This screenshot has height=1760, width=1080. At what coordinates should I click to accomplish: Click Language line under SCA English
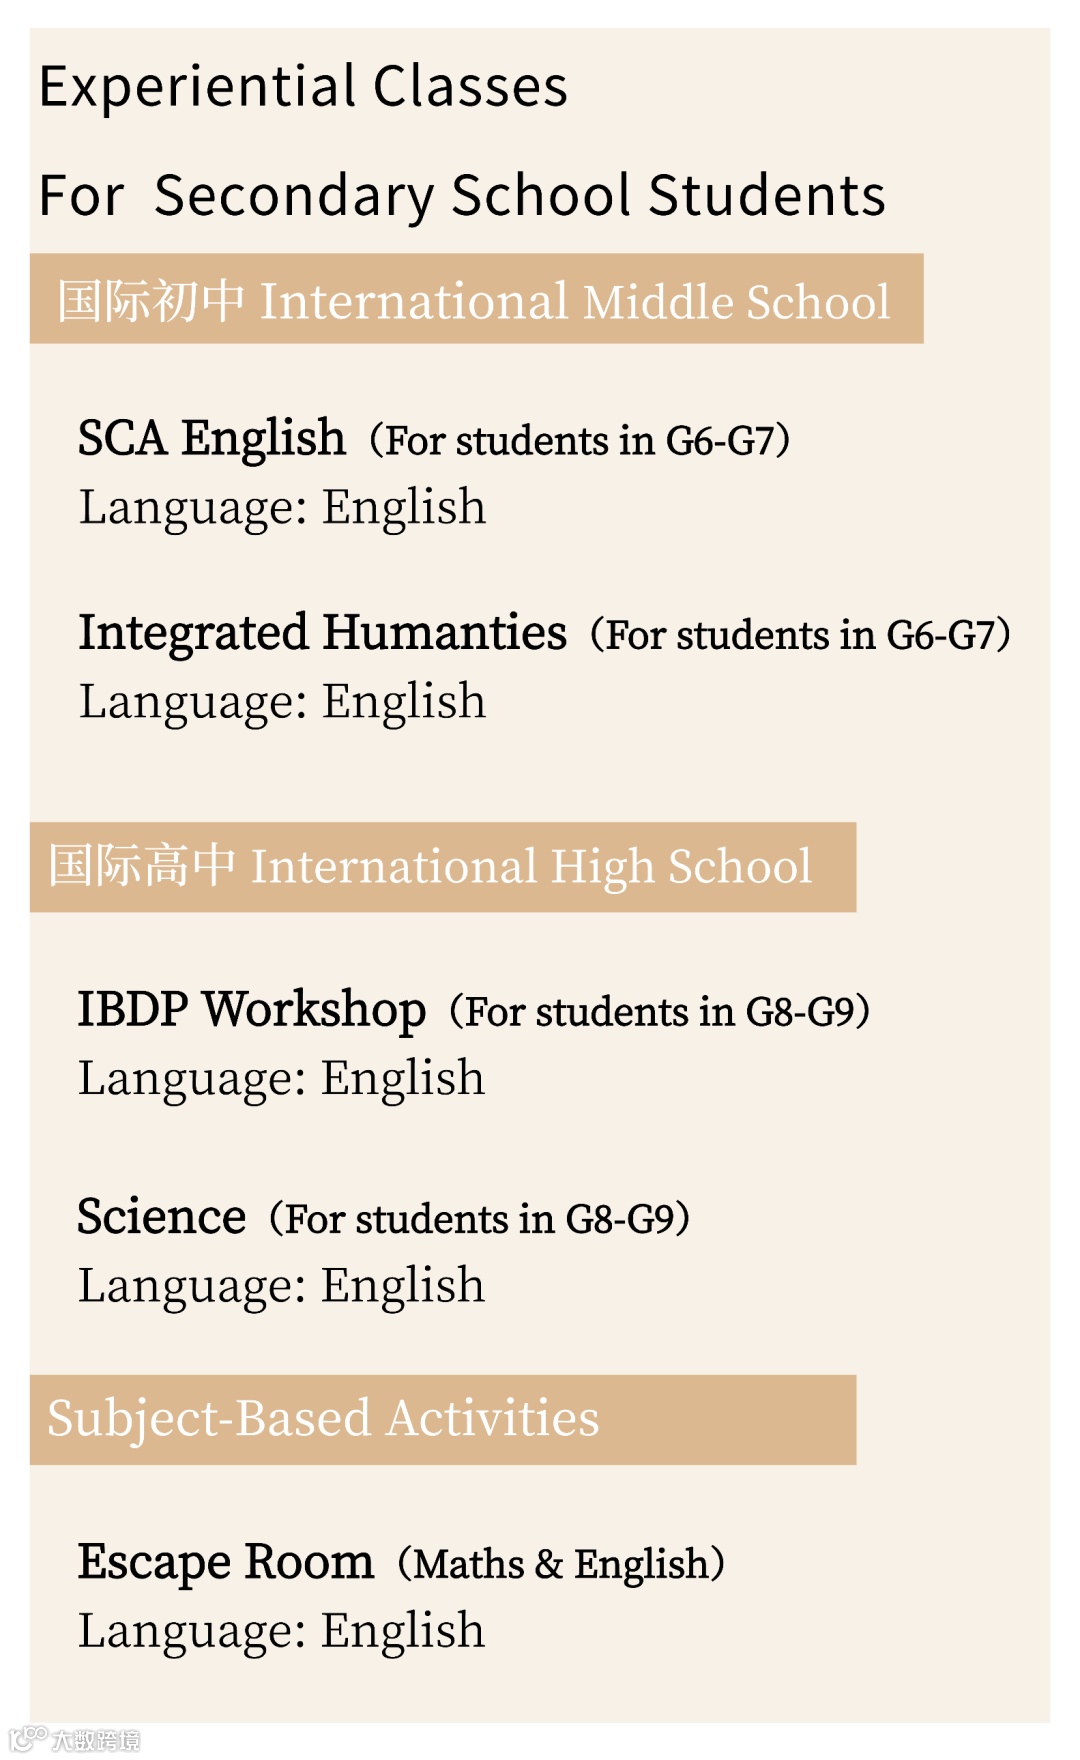pos(282,509)
